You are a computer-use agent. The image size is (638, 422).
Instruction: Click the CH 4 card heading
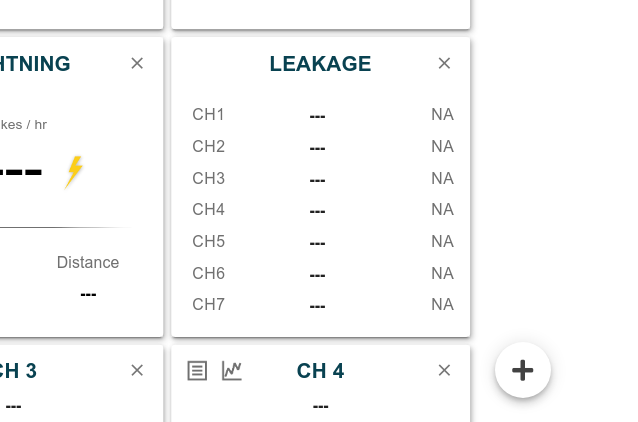pyautogui.click(x=320, y=371)
